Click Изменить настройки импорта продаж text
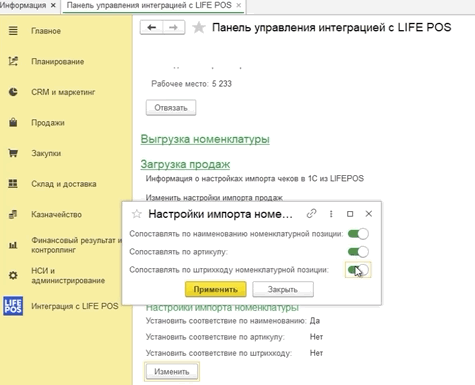Viewport: 475px width, 385px height. (x=214, y=197)
